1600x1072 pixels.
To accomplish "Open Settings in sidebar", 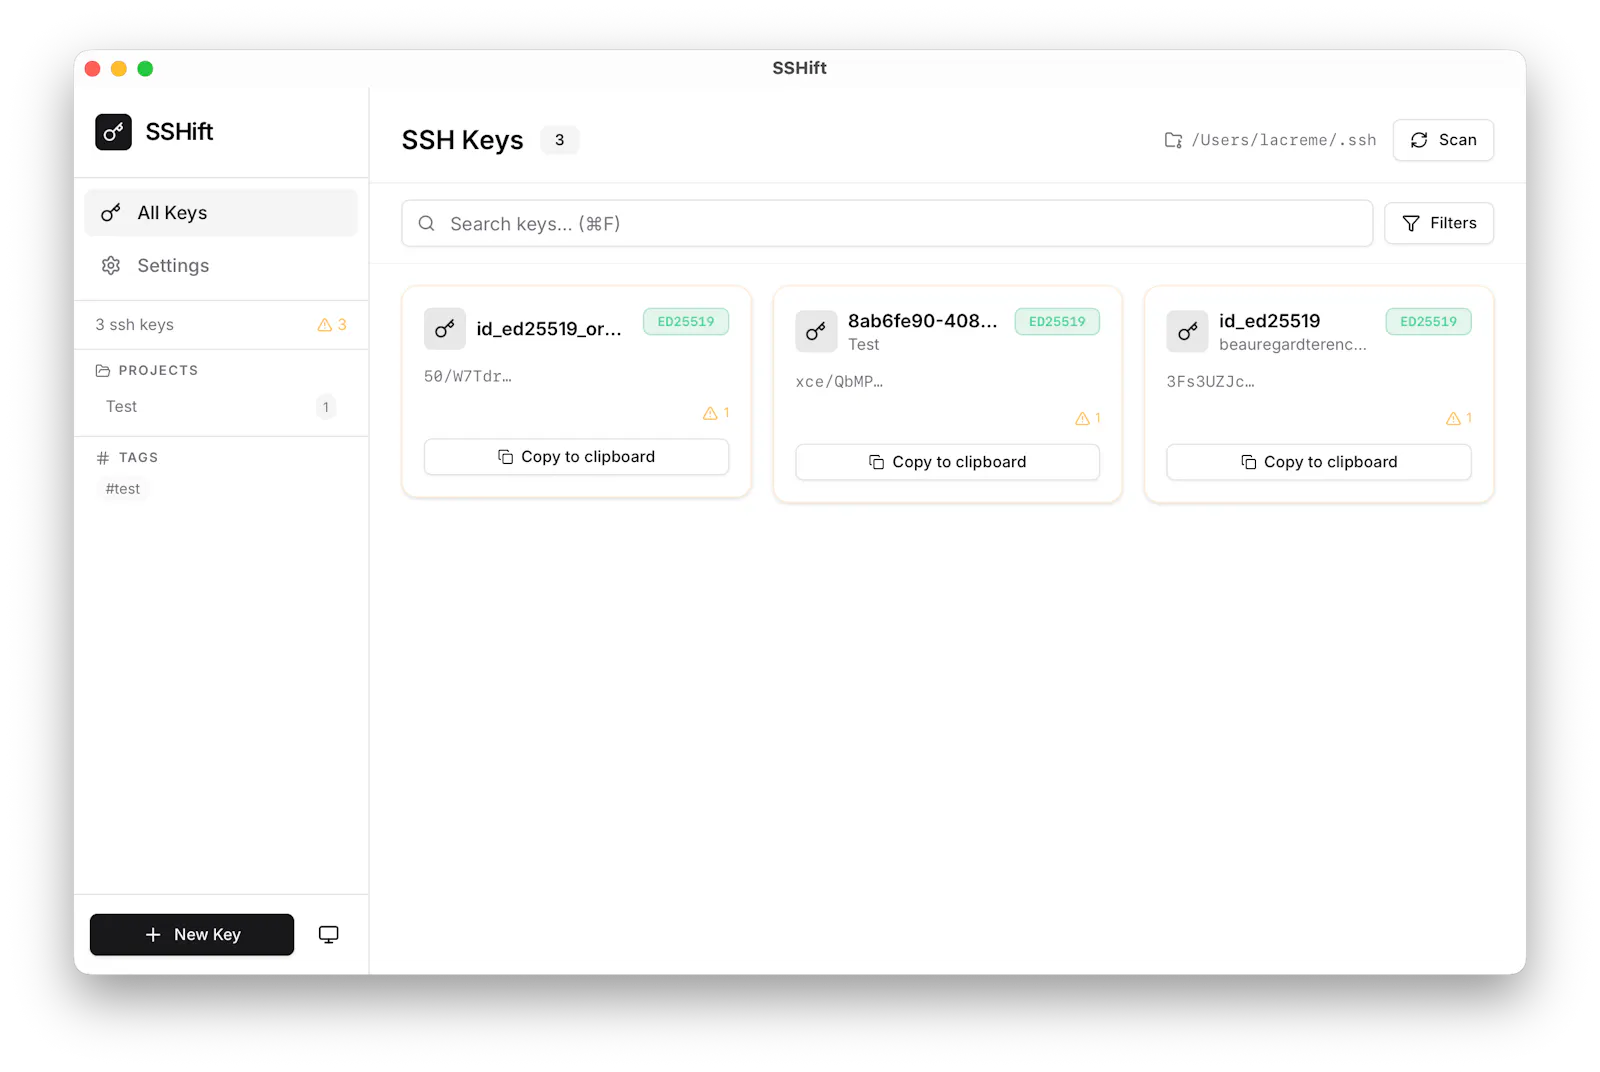I will [x=221, y=266].
